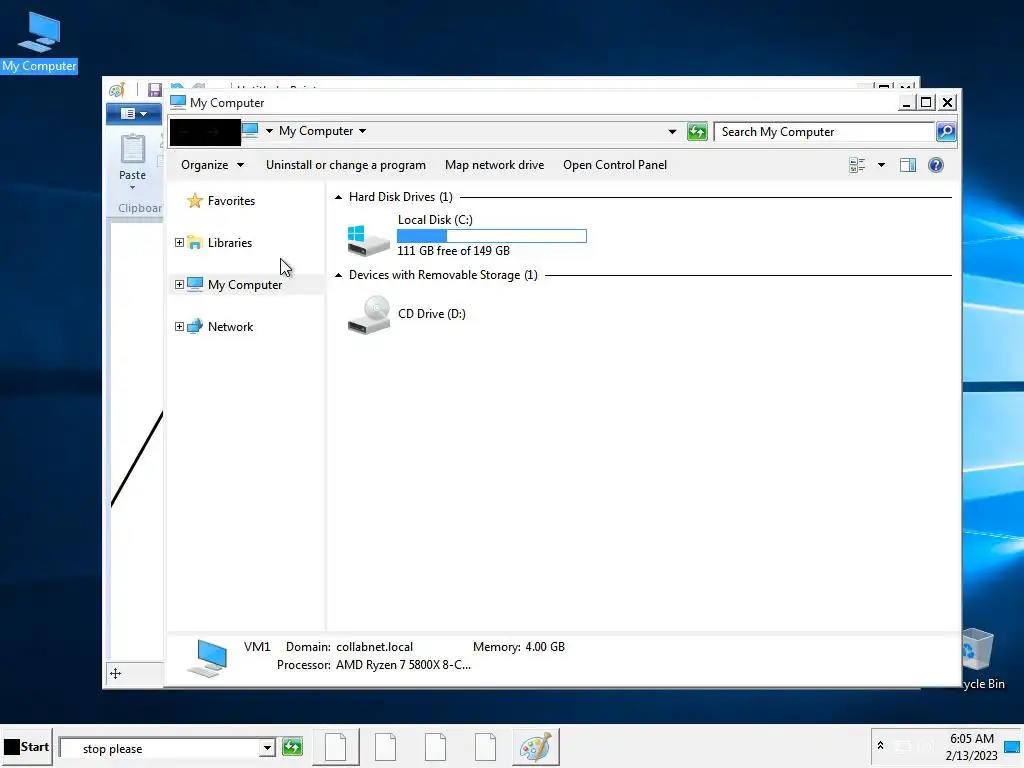
Task: Click Uninstall or change a program
Action: click(345, 165)
